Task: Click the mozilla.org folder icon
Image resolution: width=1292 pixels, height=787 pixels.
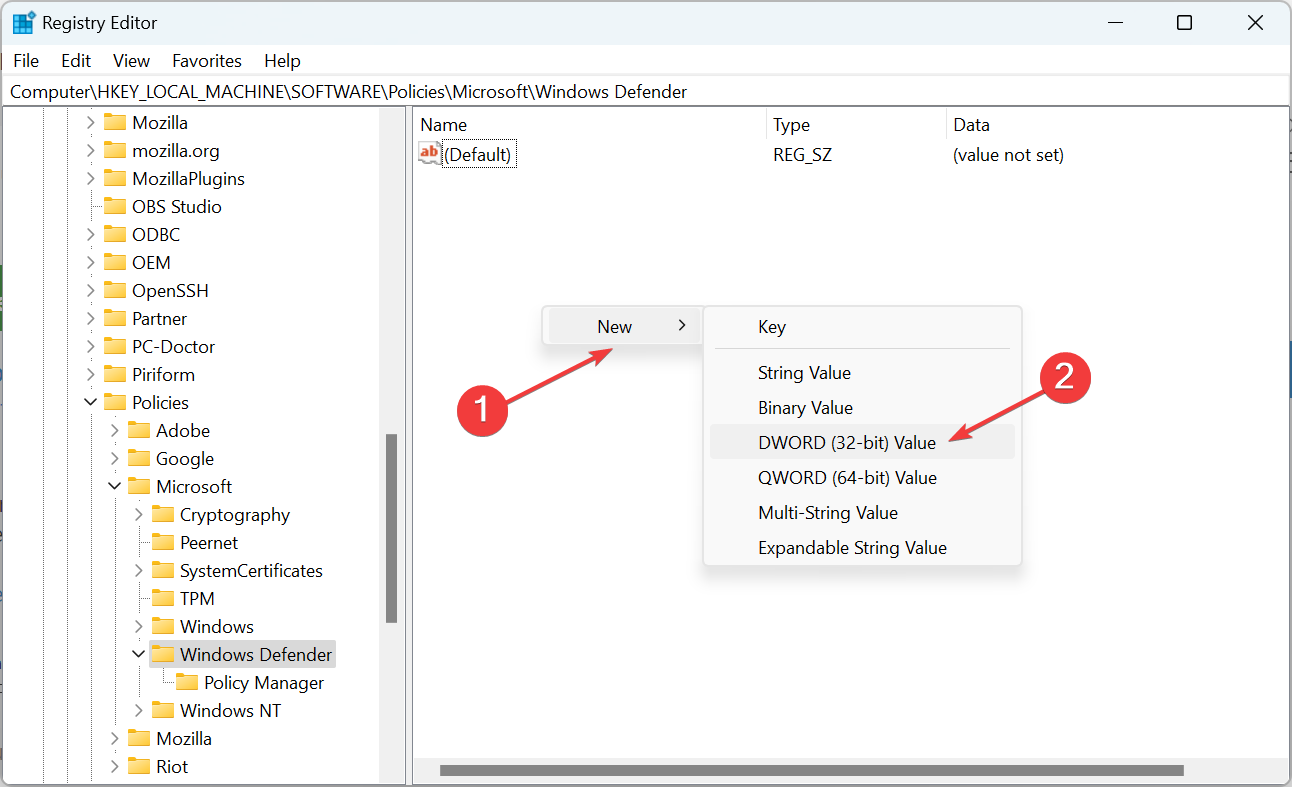Action: (115, 150)
